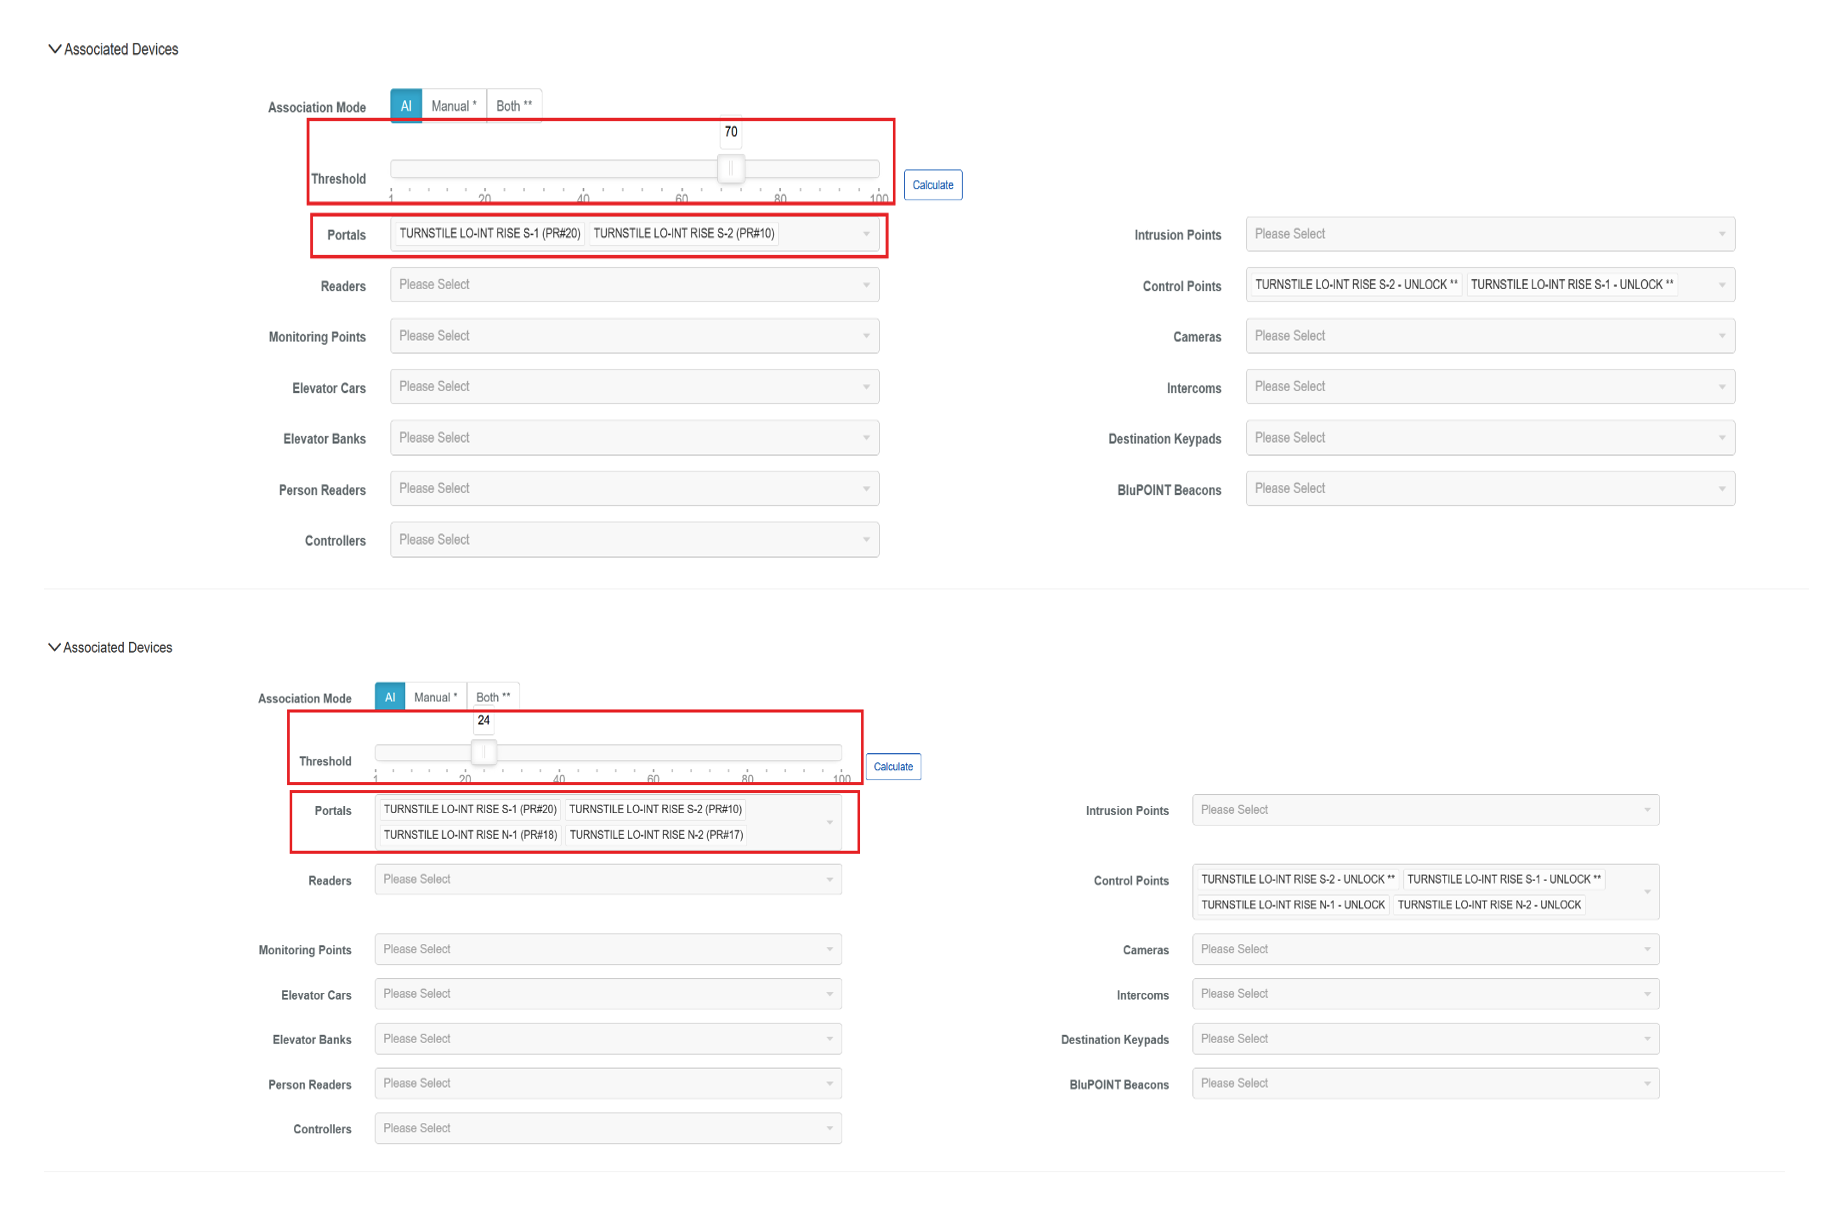The height and width of the screenshot is (1212, 1838).
Task: Open the Cameras dropdown
Action: 1489,335
